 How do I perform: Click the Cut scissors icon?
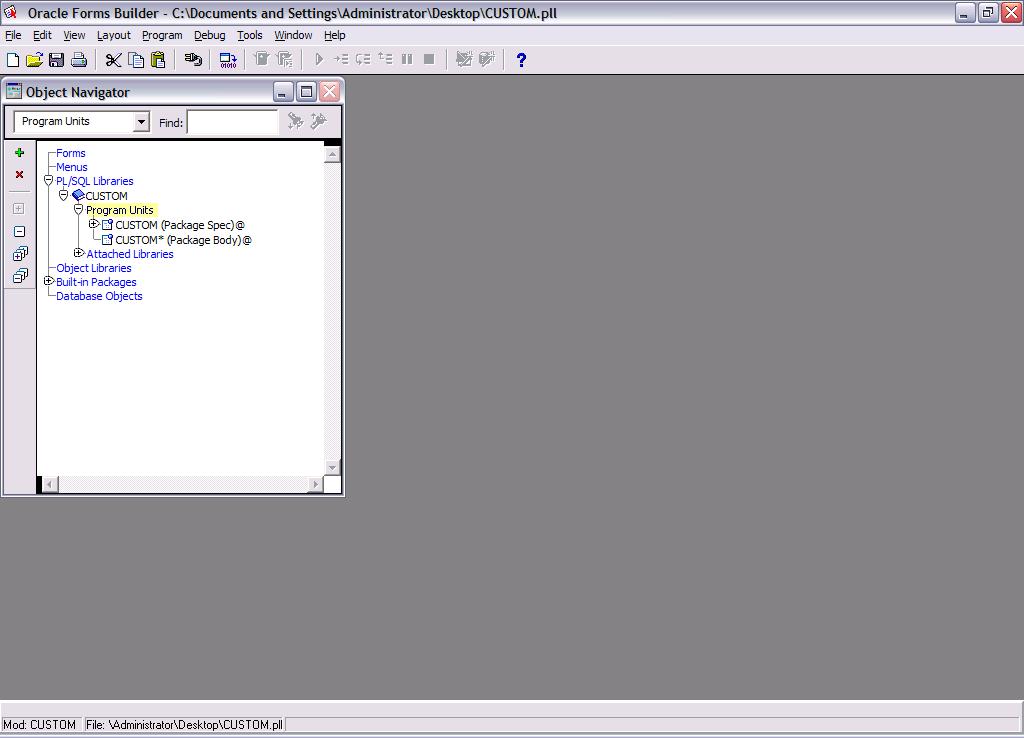(114, 60)
